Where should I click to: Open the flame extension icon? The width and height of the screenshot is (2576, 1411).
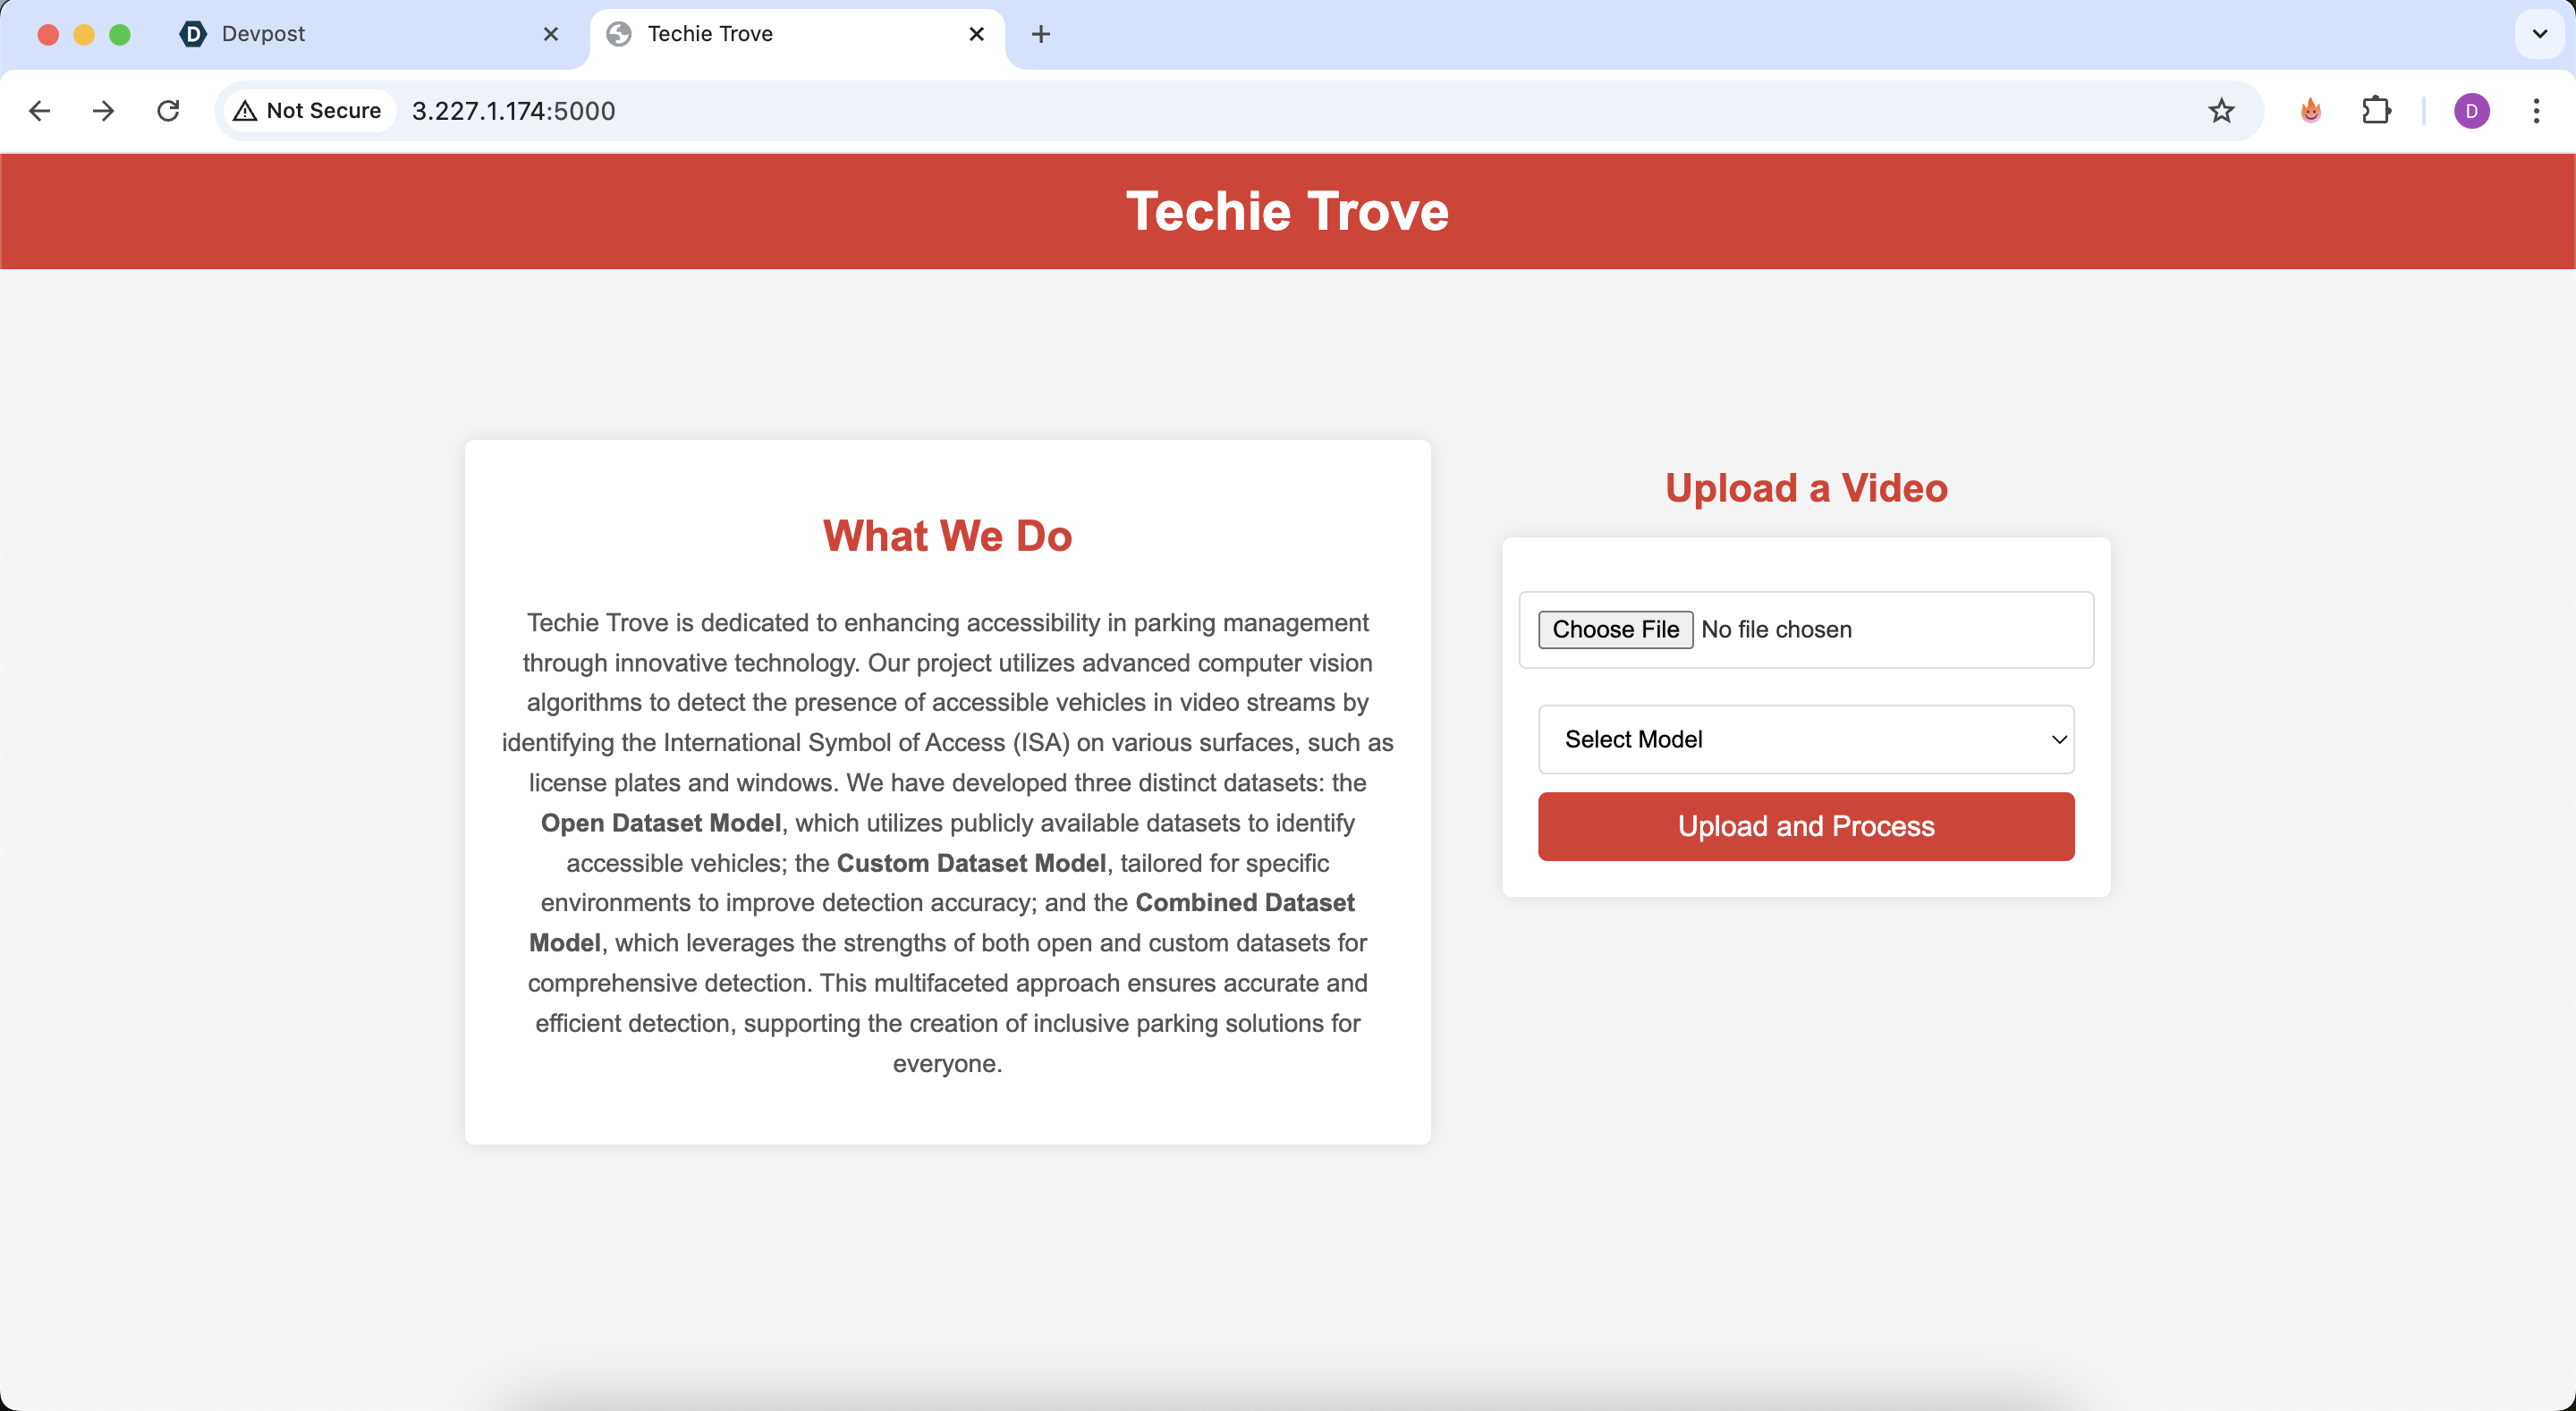[x=2310, y=111]
